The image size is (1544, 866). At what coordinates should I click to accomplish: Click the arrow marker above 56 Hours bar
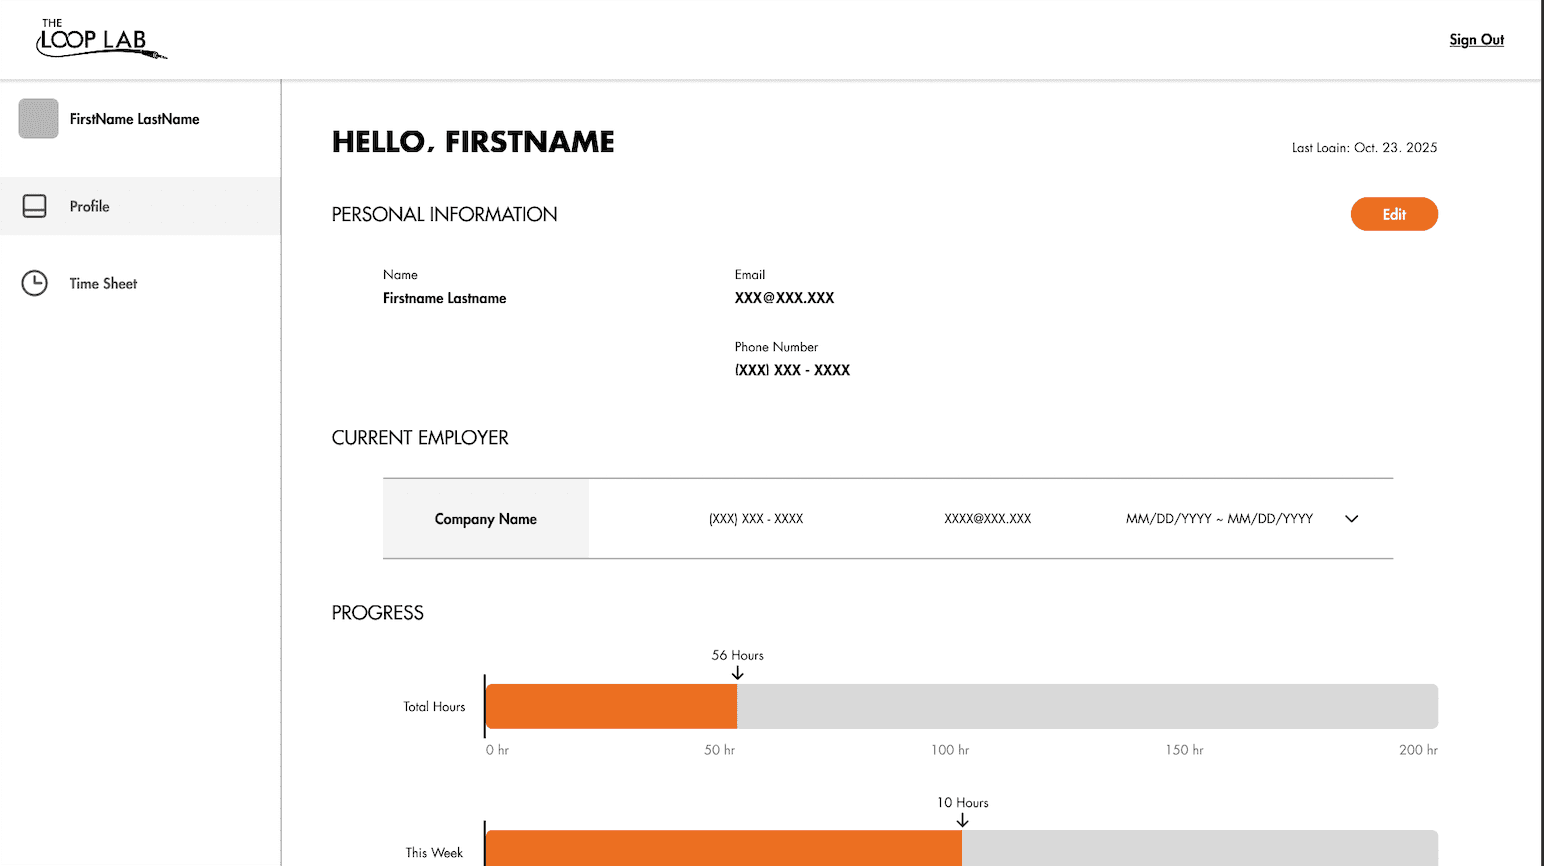(737, 674)
